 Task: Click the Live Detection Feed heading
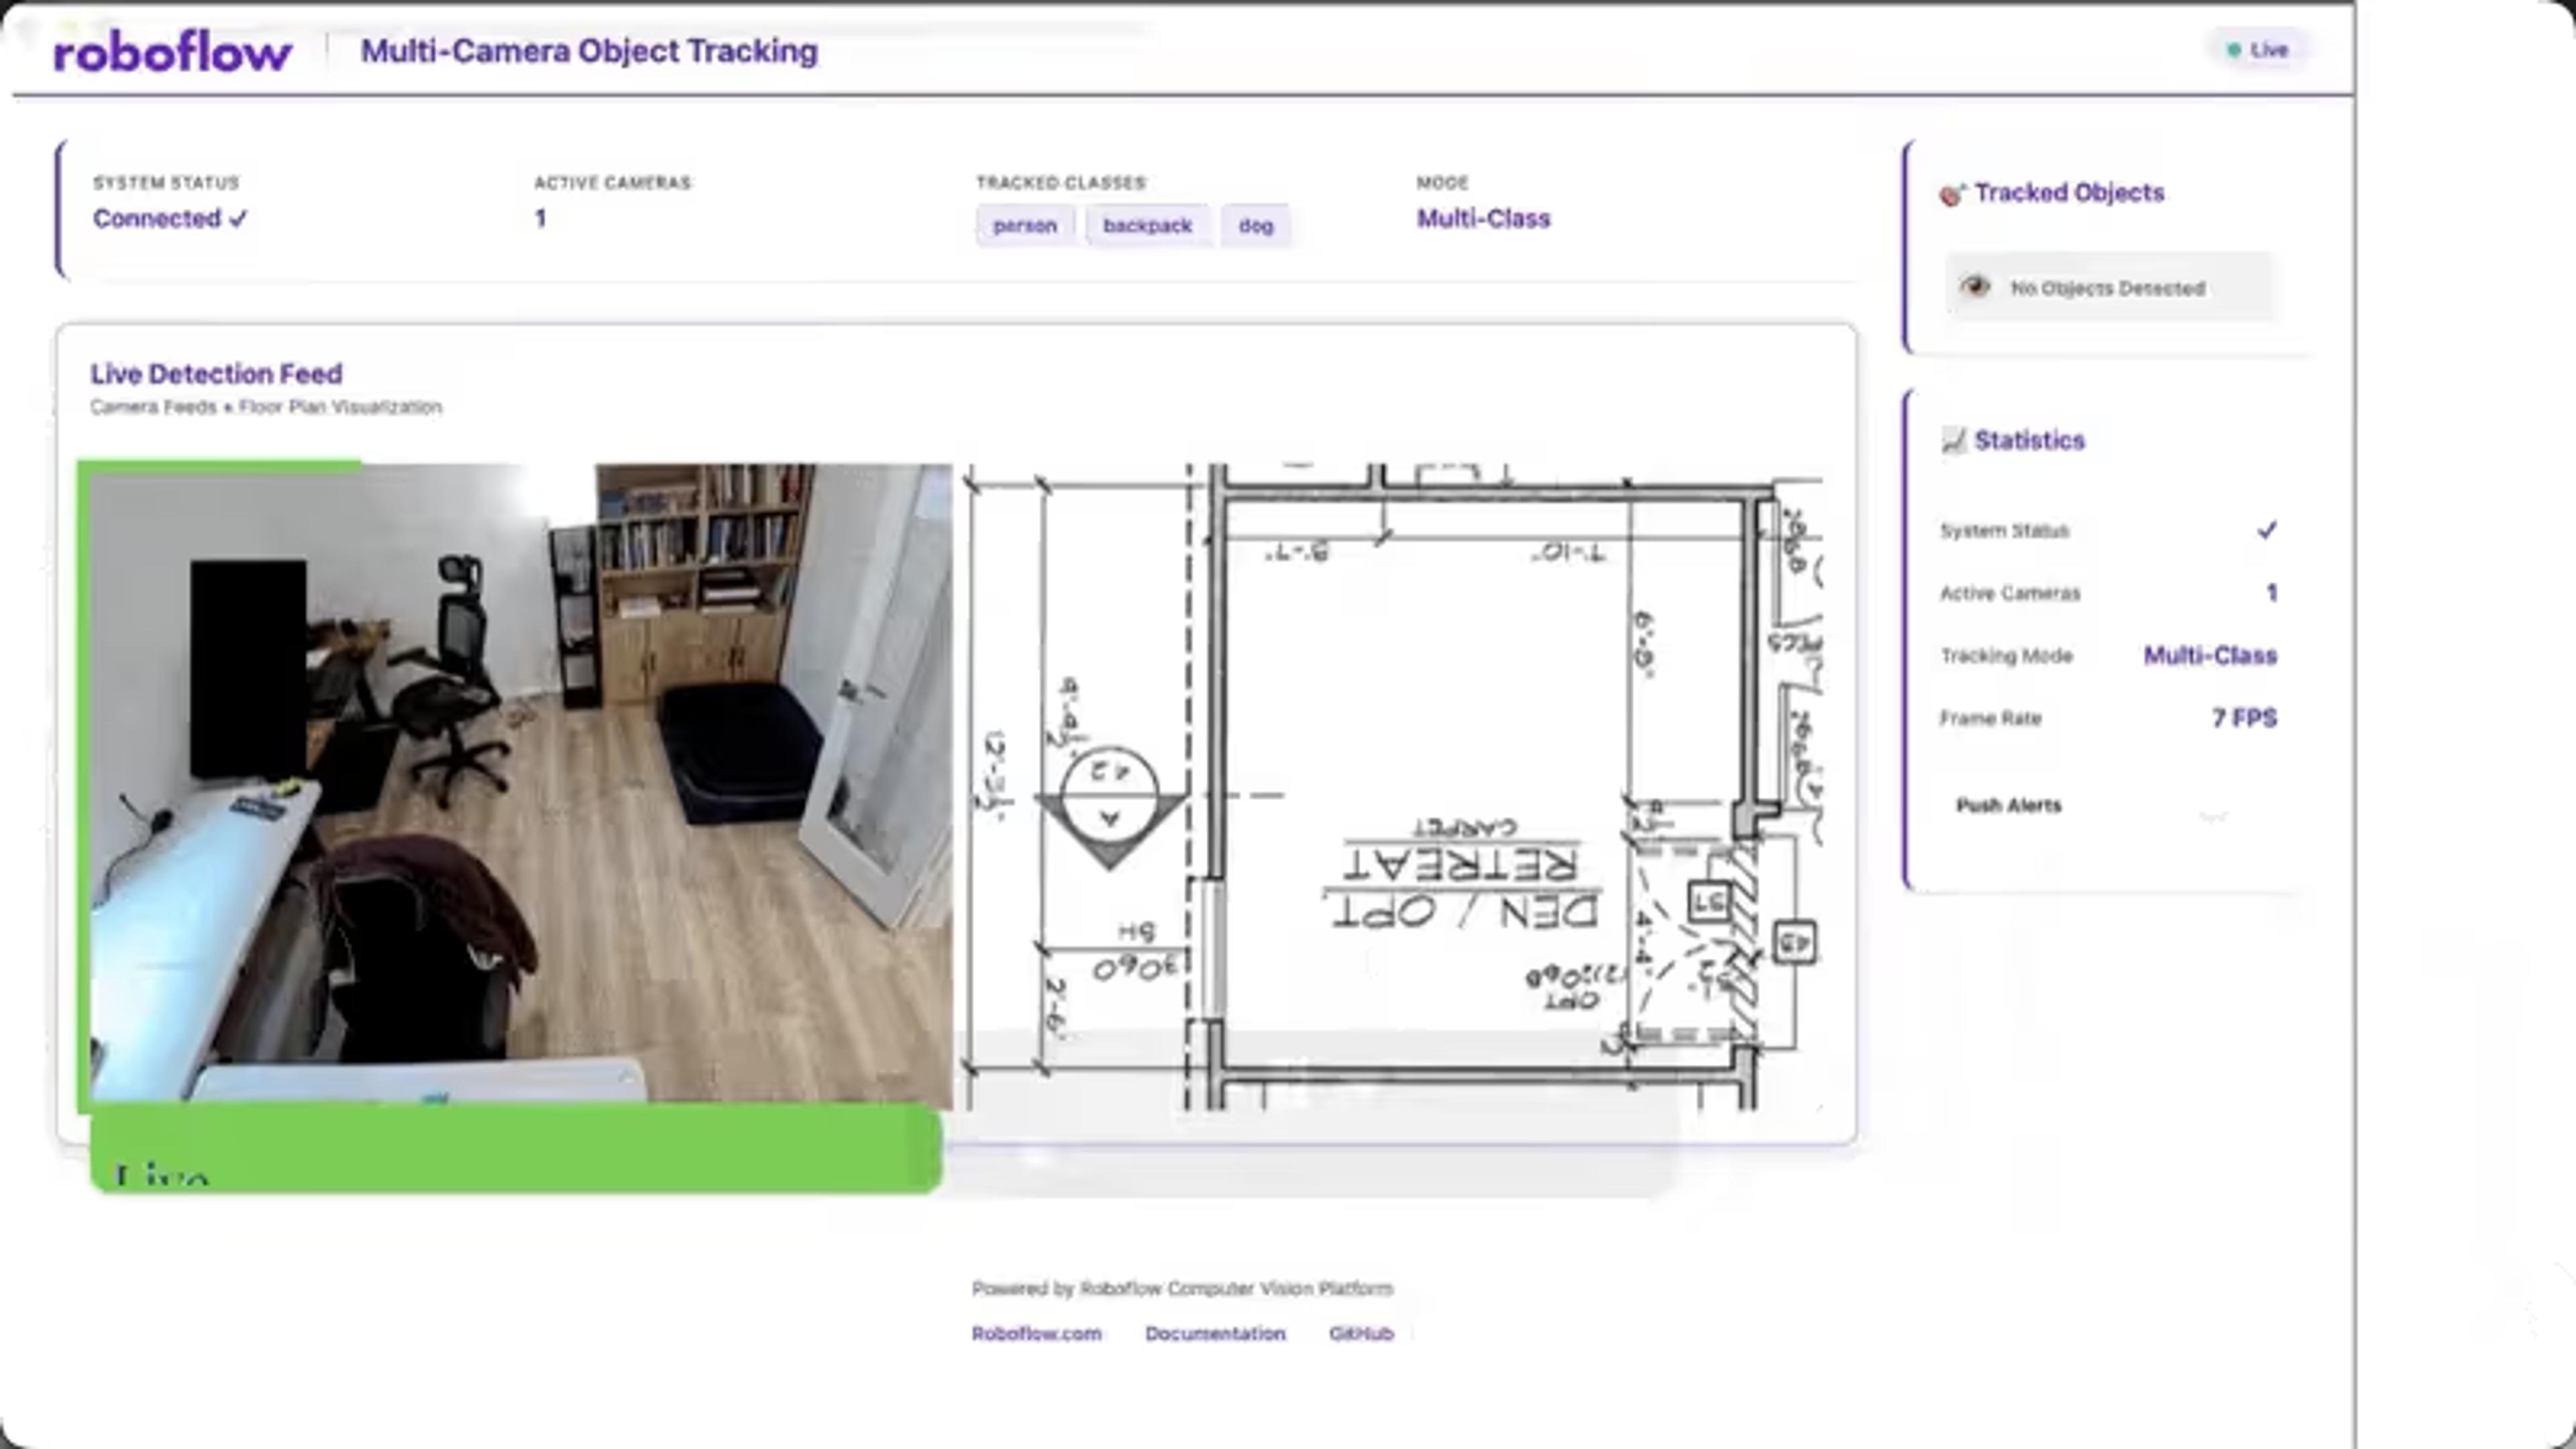[x=216, y=374]
